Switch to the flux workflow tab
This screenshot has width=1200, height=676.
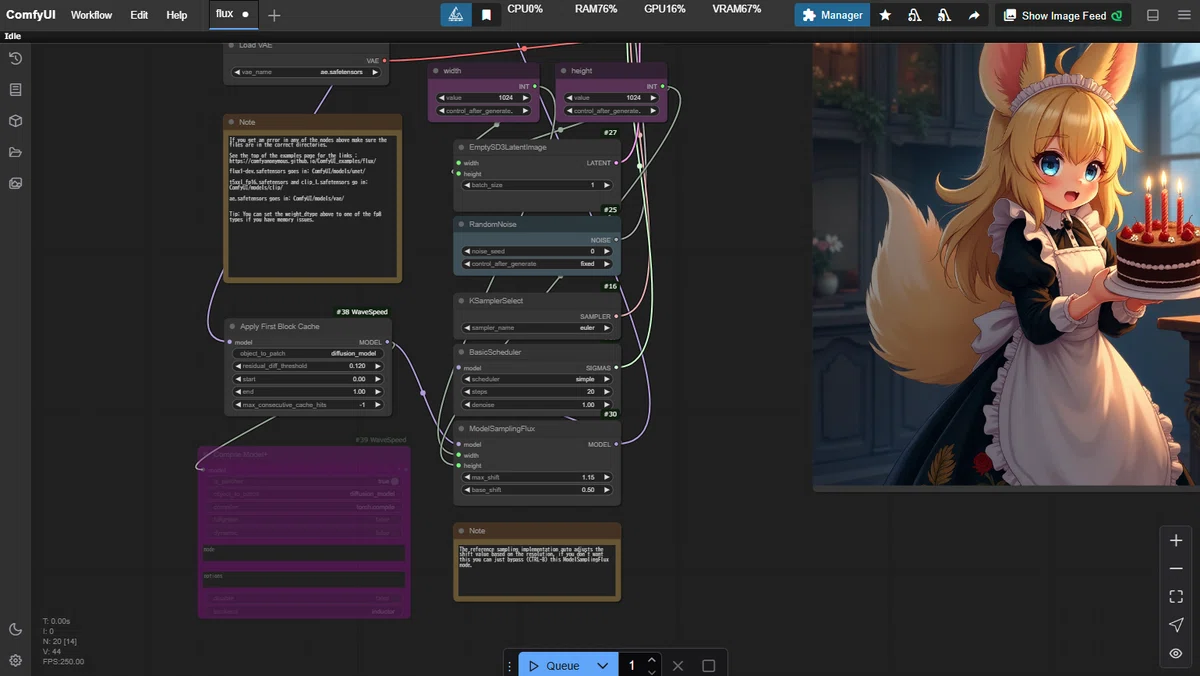coord(234,14)
